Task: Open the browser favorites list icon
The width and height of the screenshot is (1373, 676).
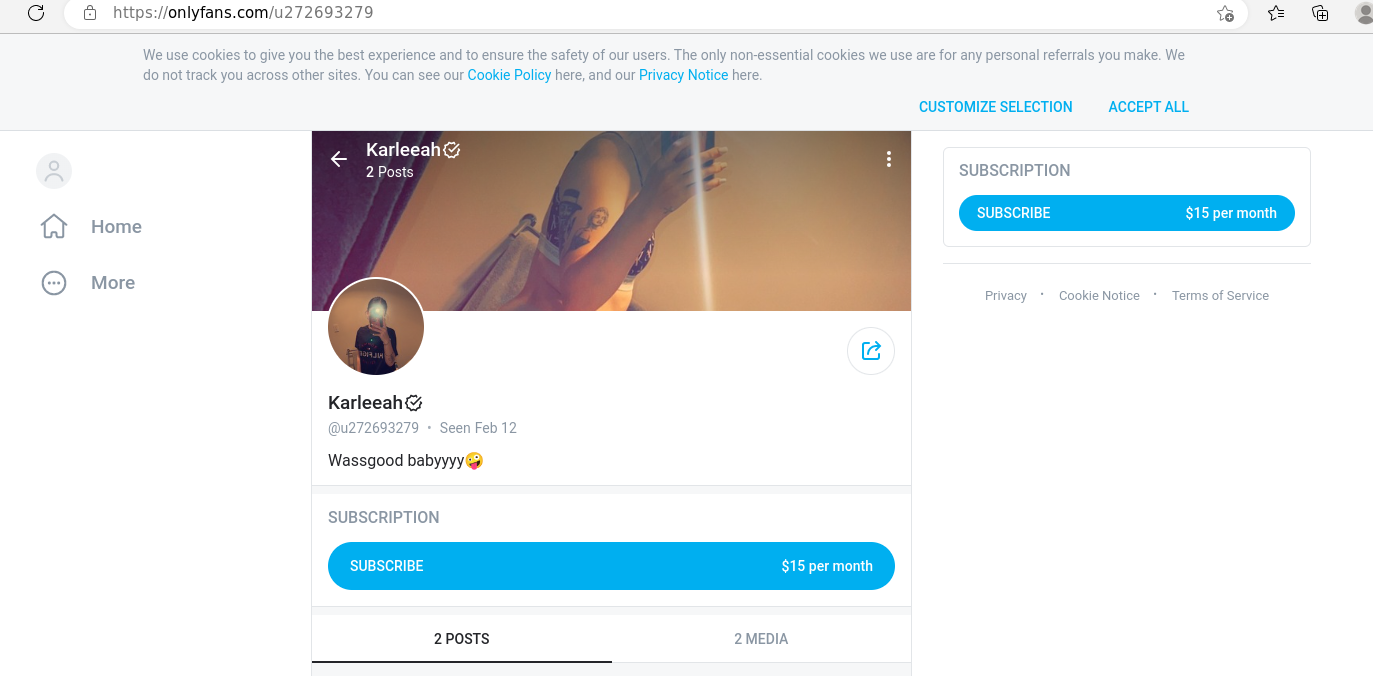Action: 1276,13
